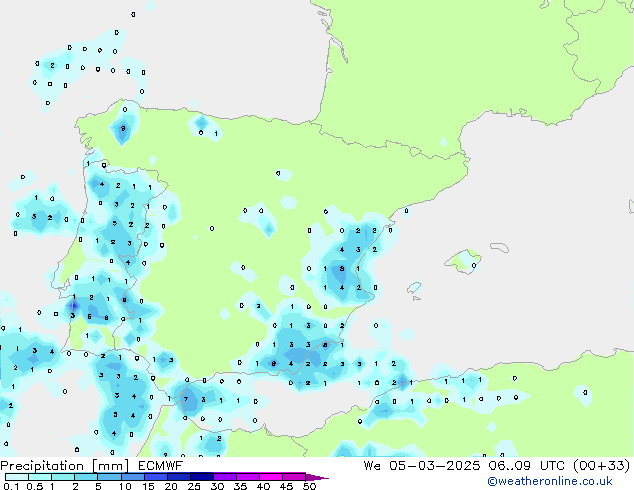Screen dimensions: 634x490
Task: Click the 0.1–0.5 mm legend color box
Action: (x=17, y=477)
